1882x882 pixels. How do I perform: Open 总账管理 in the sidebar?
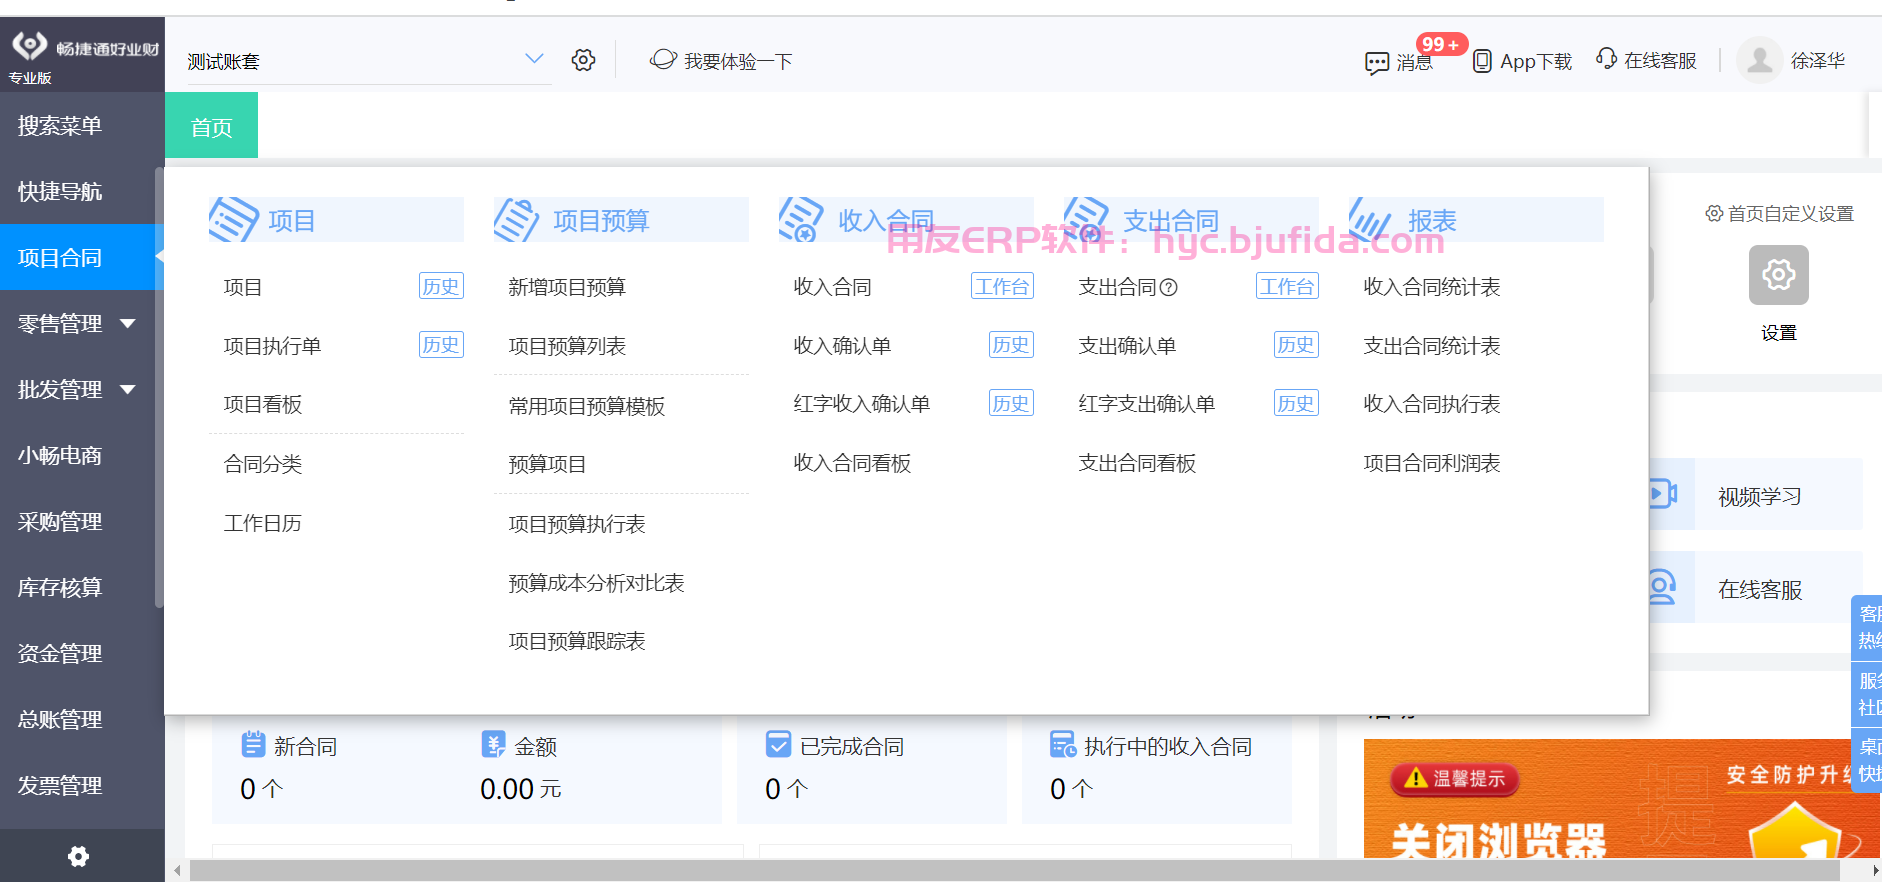(60, 720)
